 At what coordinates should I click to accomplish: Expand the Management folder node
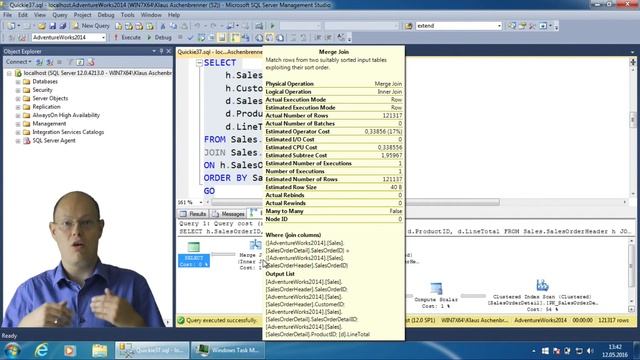click(x=18, y=124)
